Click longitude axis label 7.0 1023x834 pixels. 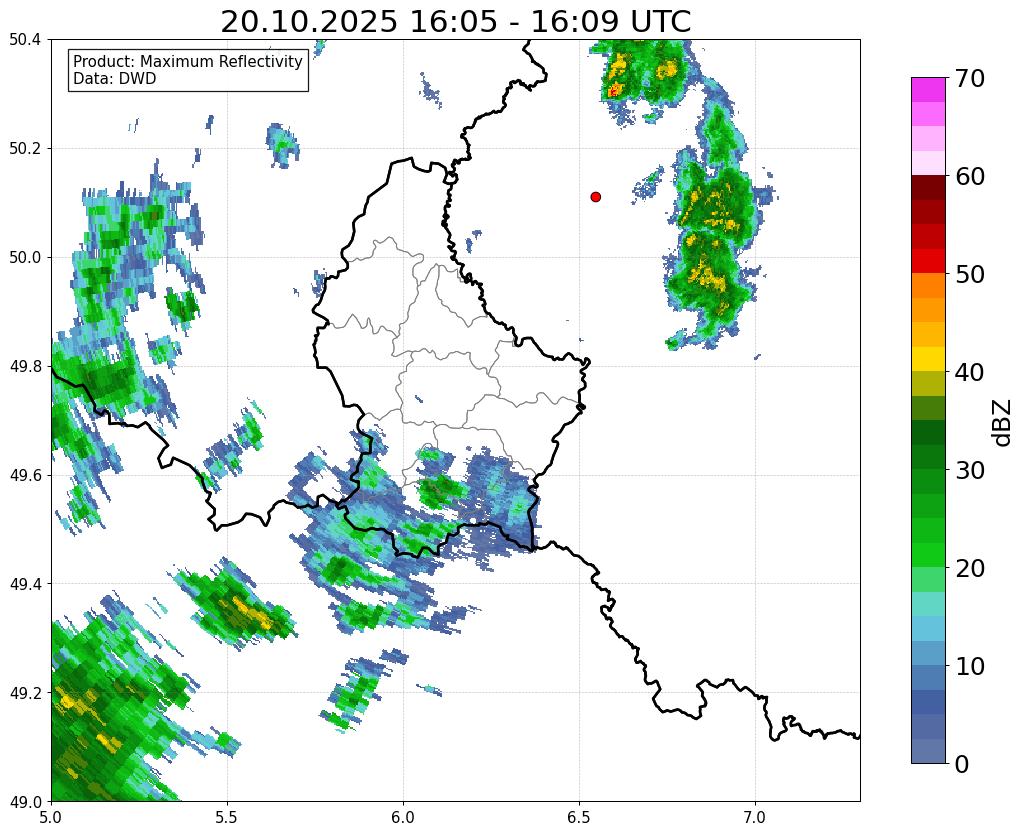pos(756,817)
